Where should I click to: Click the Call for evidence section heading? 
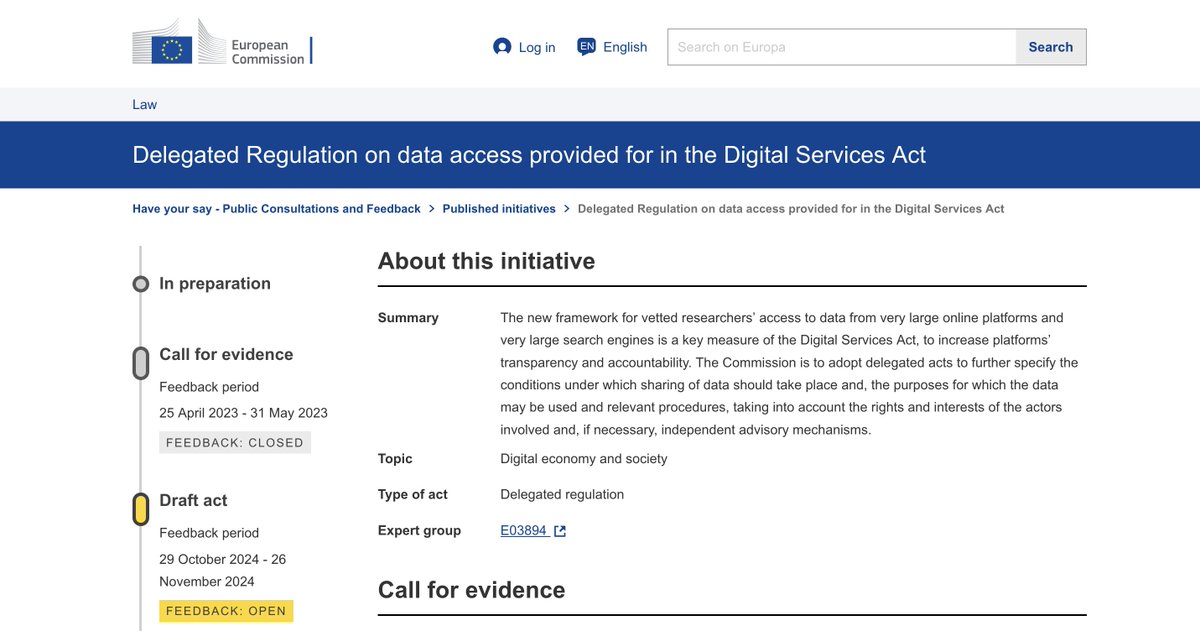(x=471, y=590)
